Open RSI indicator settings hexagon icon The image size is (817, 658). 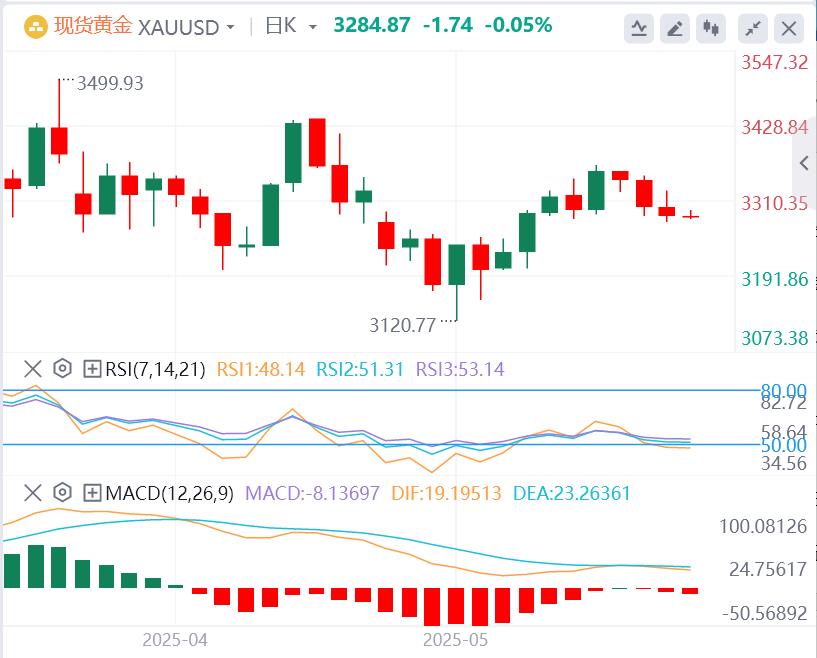(62, 369)
